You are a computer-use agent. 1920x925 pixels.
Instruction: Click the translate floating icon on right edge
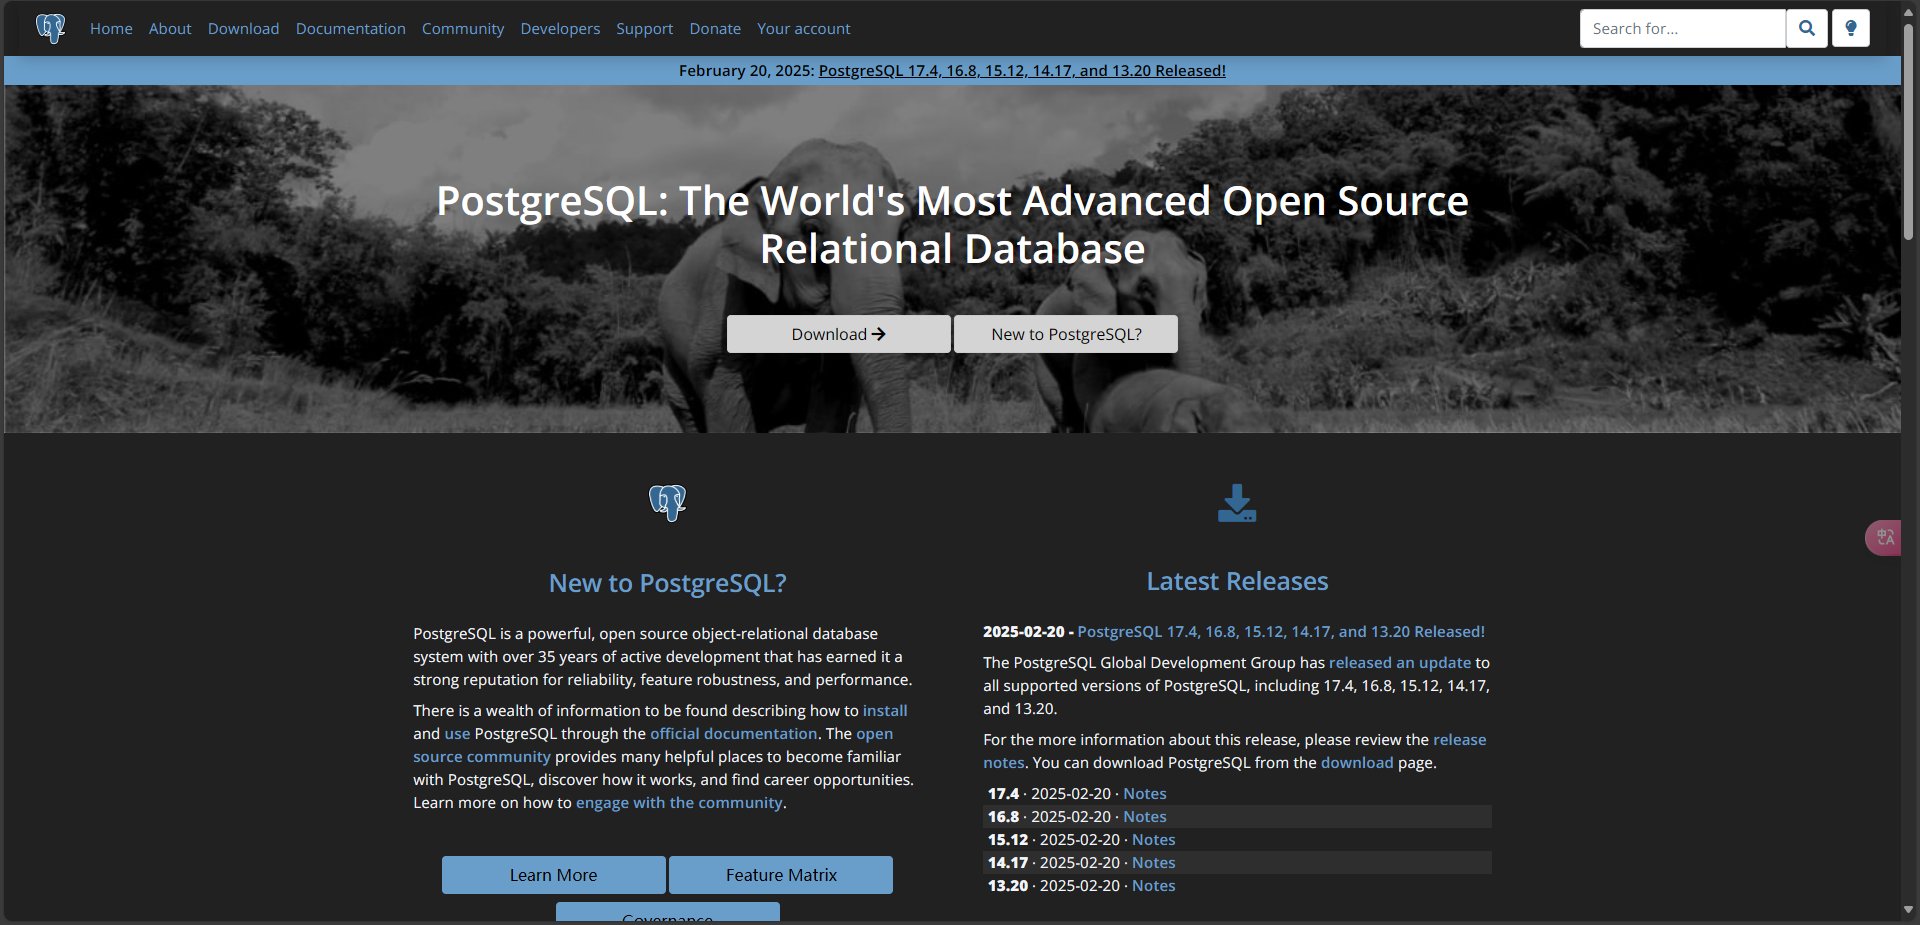(1885, 538)
